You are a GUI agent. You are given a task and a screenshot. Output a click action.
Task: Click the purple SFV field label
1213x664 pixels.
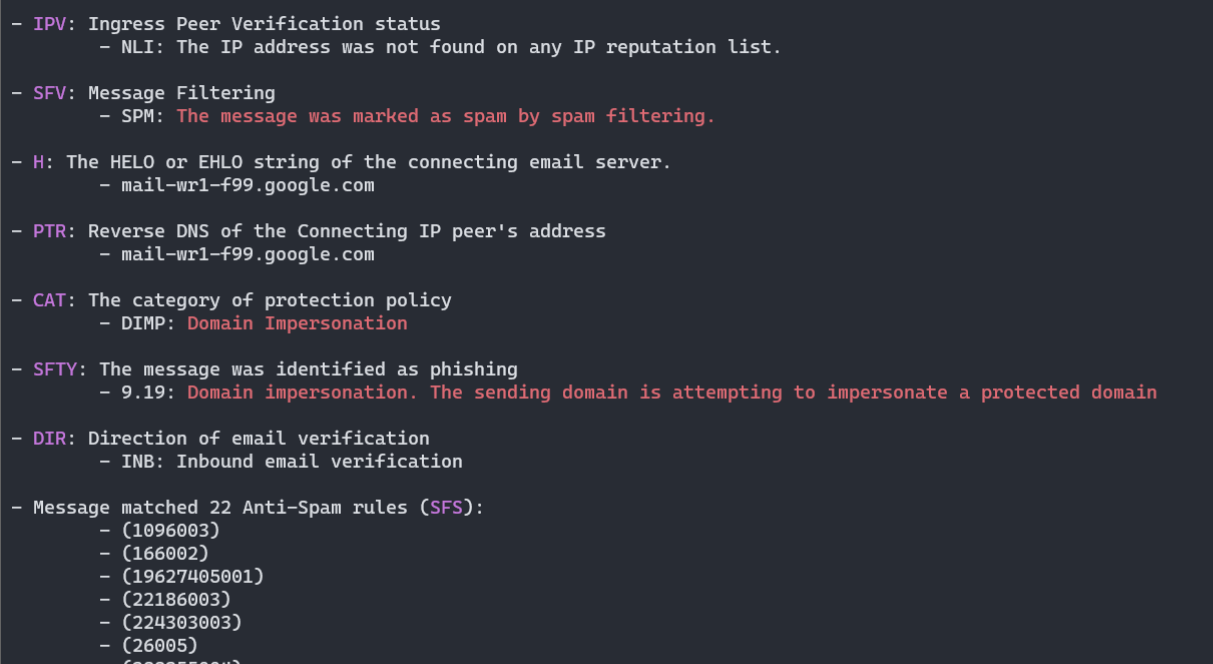click(49, 93)
